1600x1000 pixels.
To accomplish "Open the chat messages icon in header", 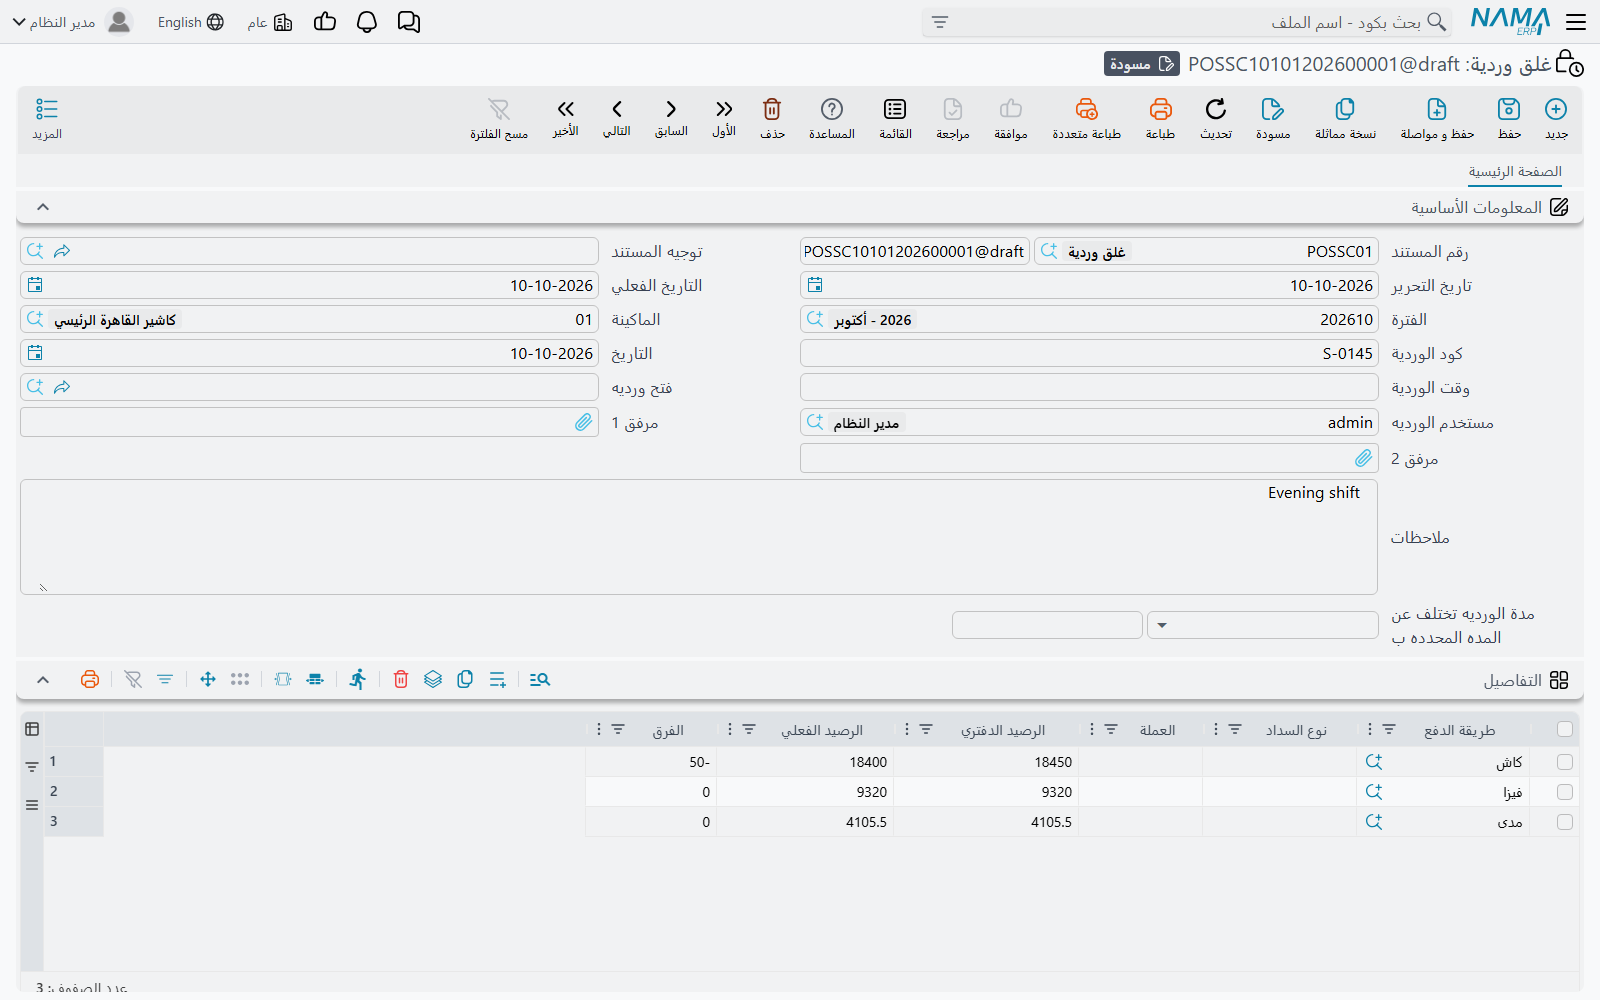I will pyautogui.click(x=409, y=22).
